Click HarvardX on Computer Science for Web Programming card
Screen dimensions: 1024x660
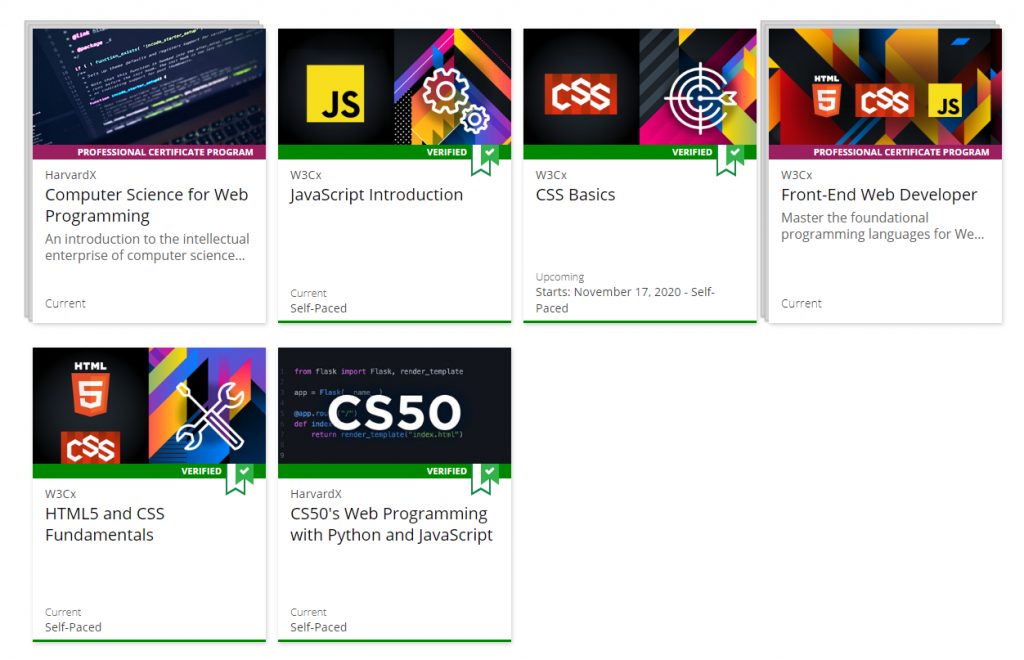71,175
